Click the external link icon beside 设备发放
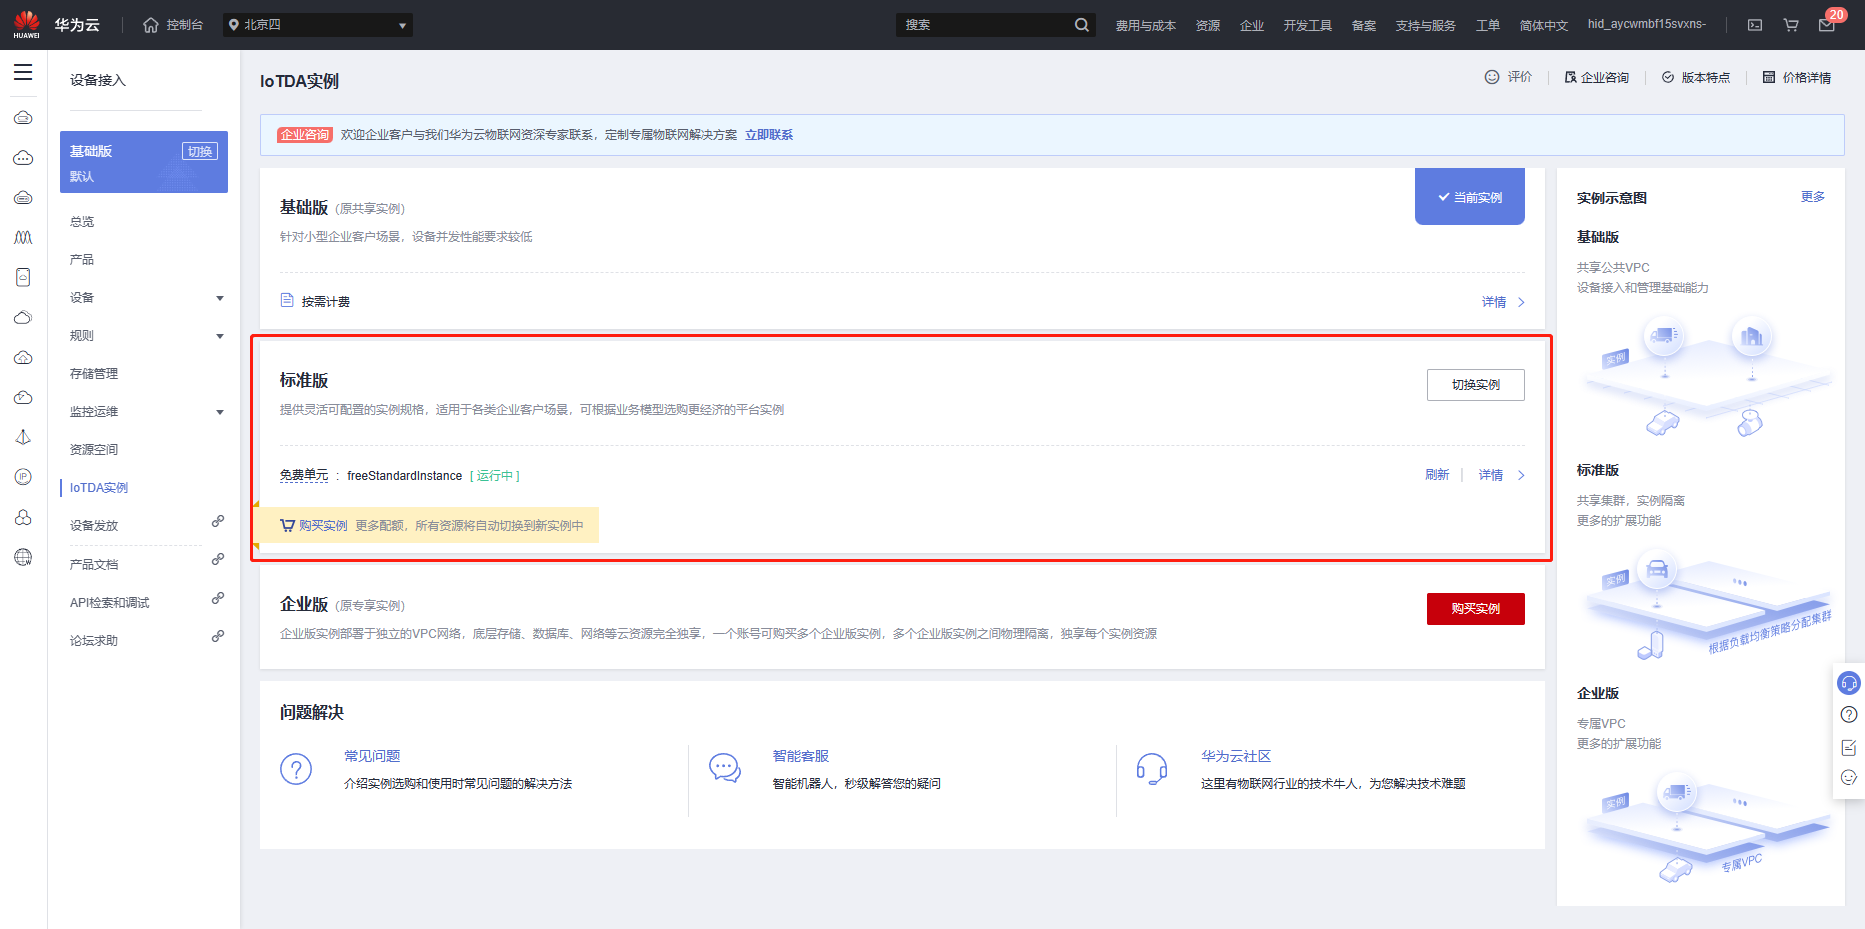 218,521
